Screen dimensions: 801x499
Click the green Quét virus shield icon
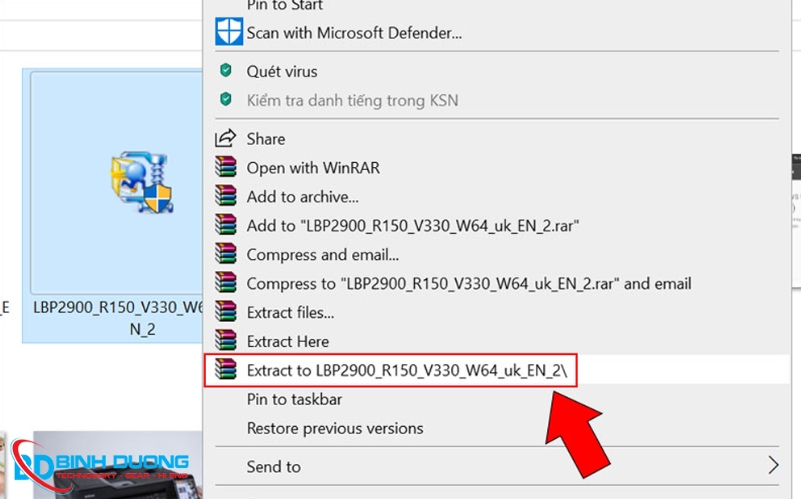click(226, 71)
